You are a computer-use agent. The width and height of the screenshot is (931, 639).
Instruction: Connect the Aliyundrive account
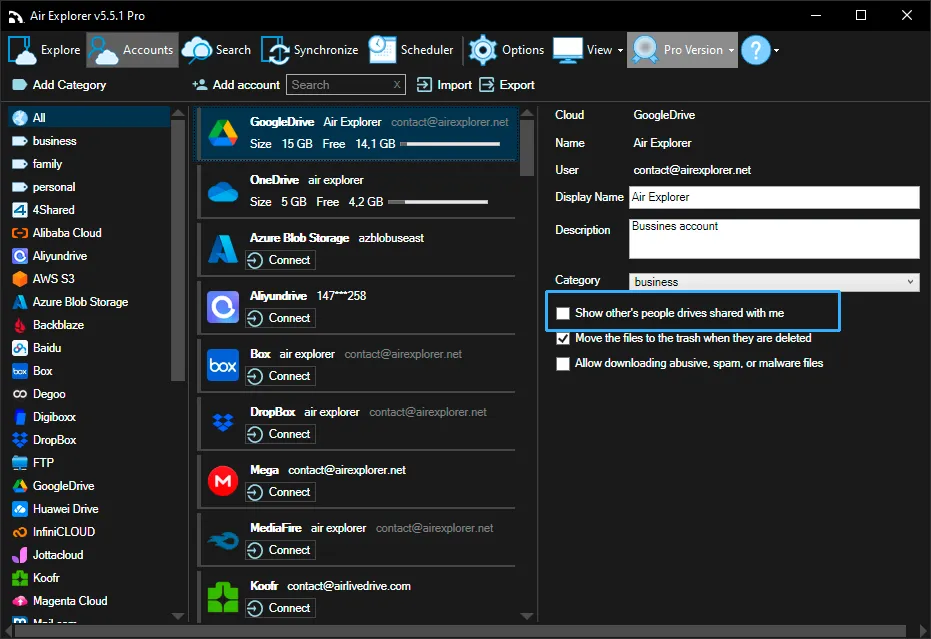click(x=280, y=318)
